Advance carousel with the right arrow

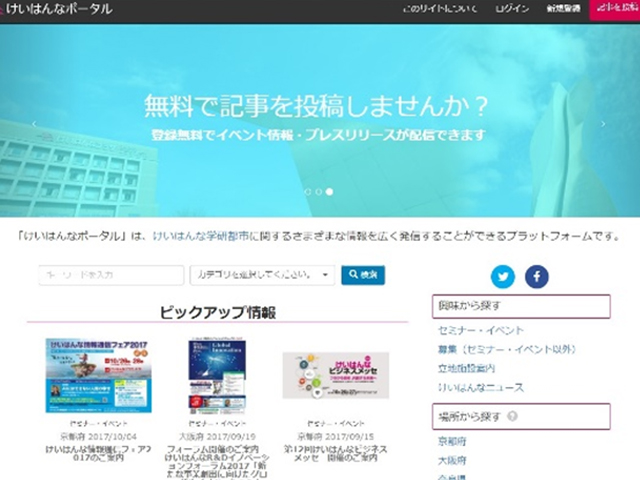coord(603,124)
